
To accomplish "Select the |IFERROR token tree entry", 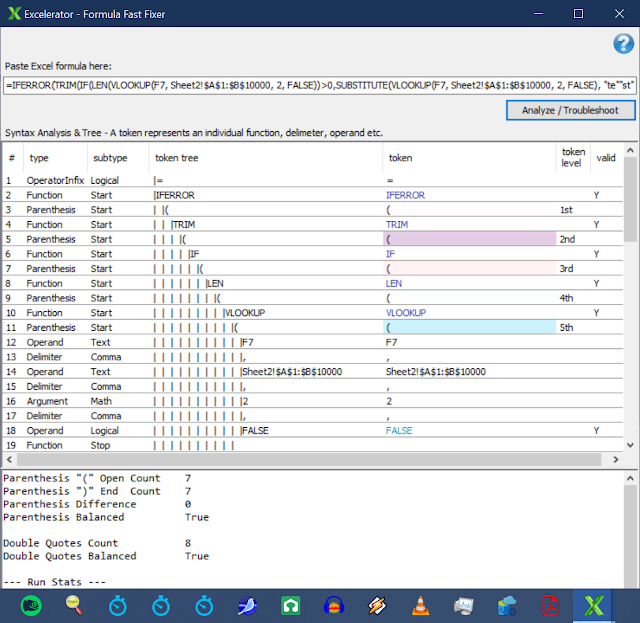I will point(174,195).
